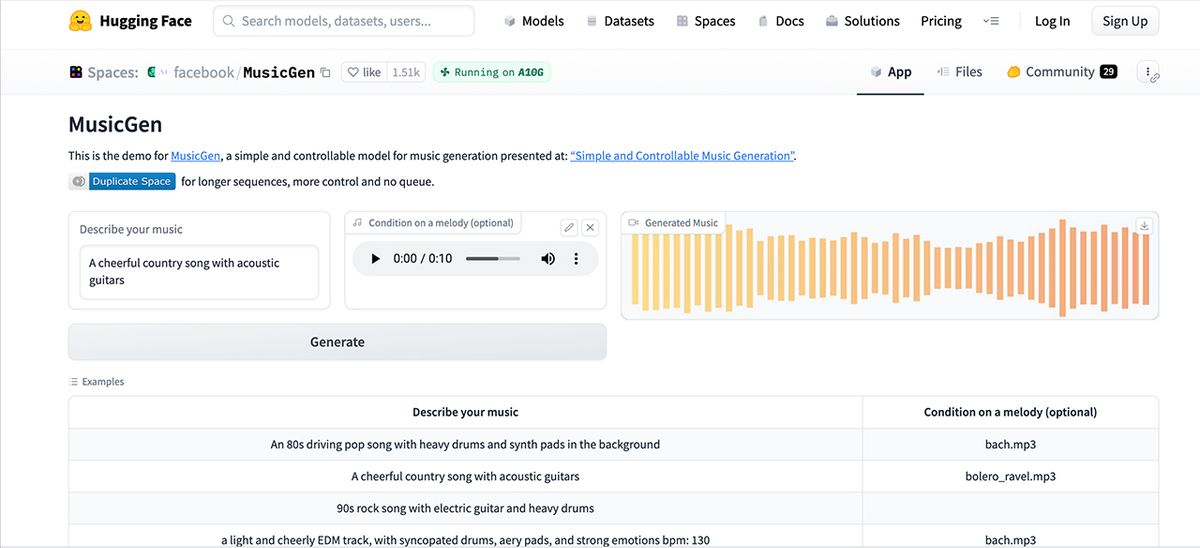Click the Generate button

337,342
